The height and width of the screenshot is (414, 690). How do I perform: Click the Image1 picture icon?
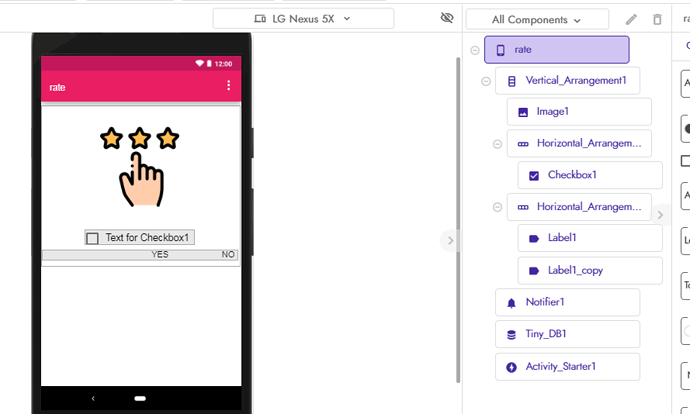523,112
